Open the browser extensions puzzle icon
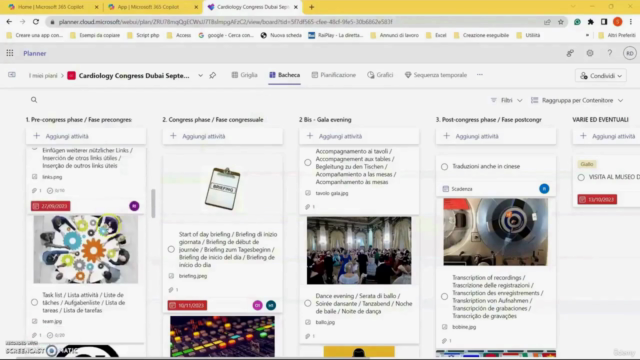The height and width of the screenshot is (360, 640). pos(591,22)
